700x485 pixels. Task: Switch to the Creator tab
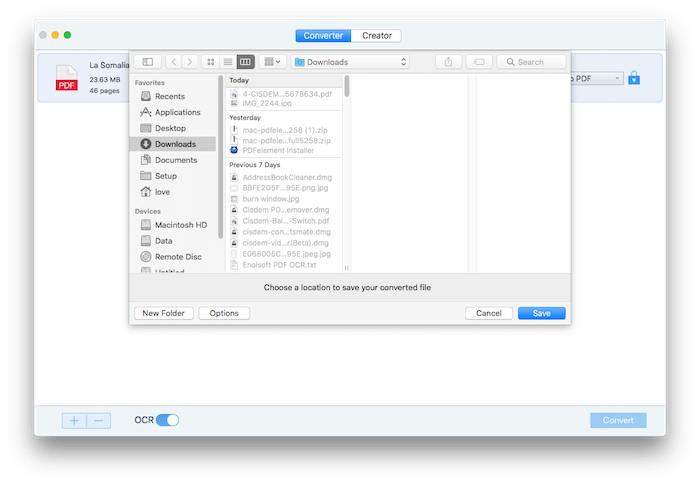[x=377, y=36]
